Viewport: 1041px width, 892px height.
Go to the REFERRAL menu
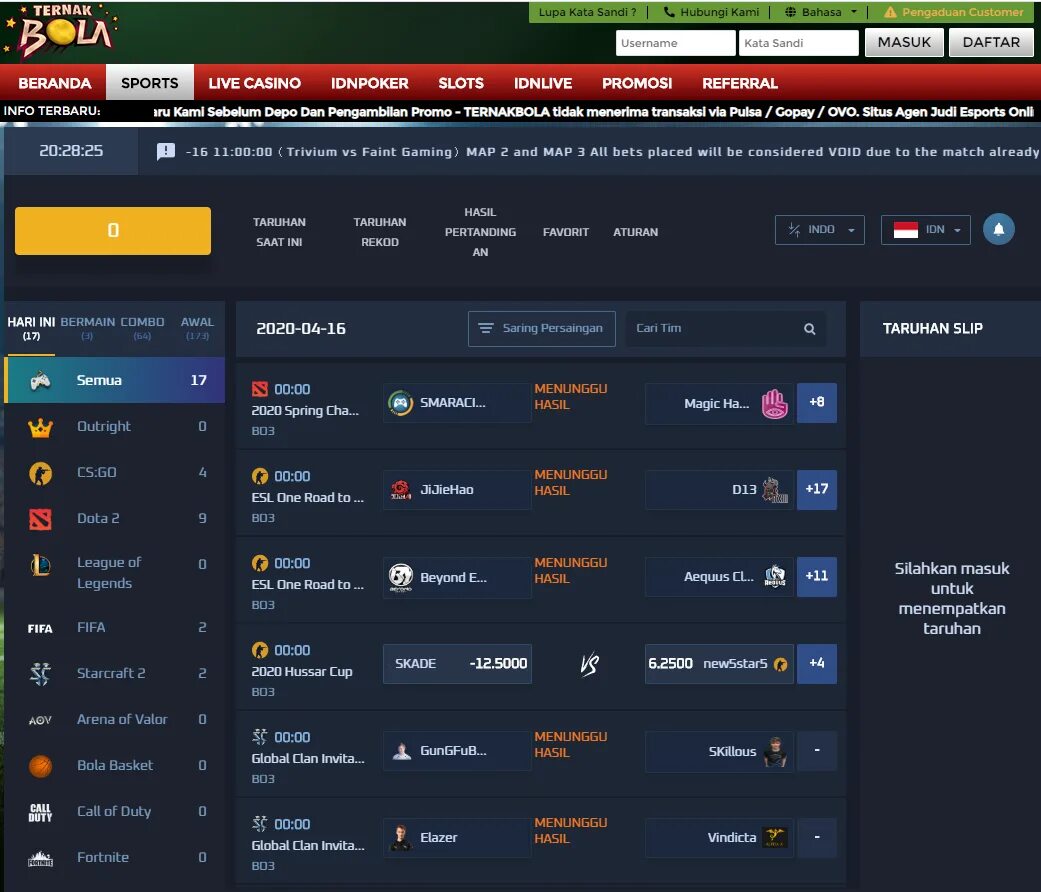[740, 83]
